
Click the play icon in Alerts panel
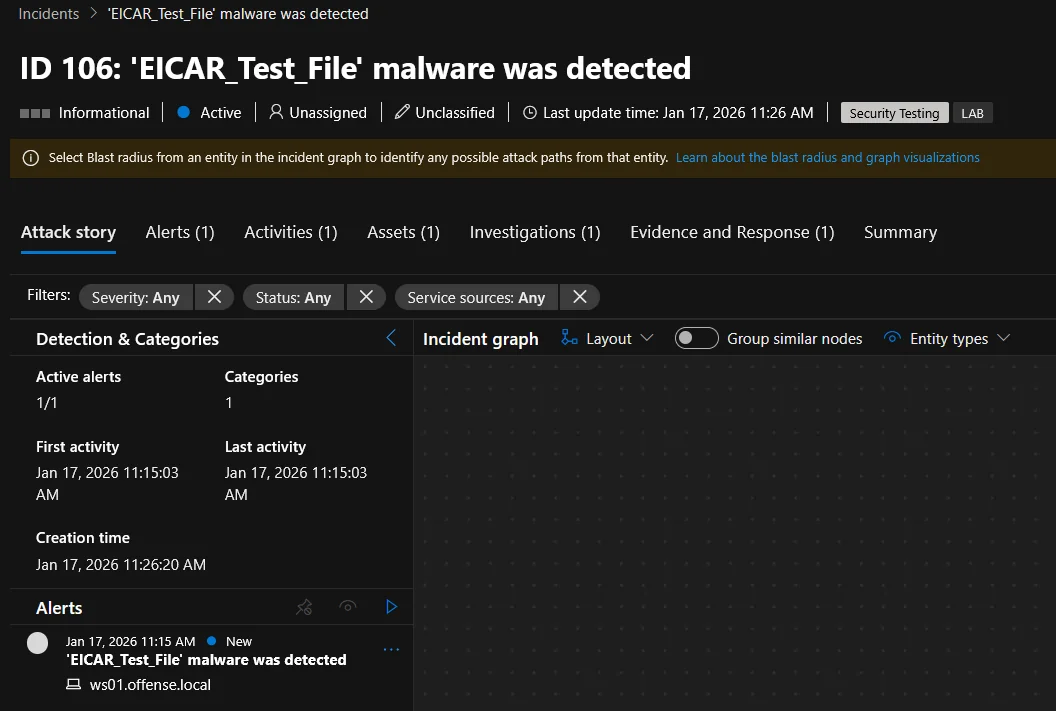[391, 607]
